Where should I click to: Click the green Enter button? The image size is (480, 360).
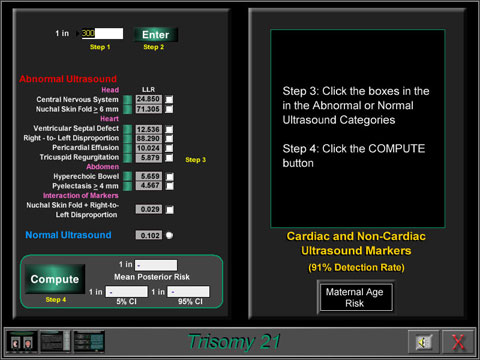coord(155,35)
